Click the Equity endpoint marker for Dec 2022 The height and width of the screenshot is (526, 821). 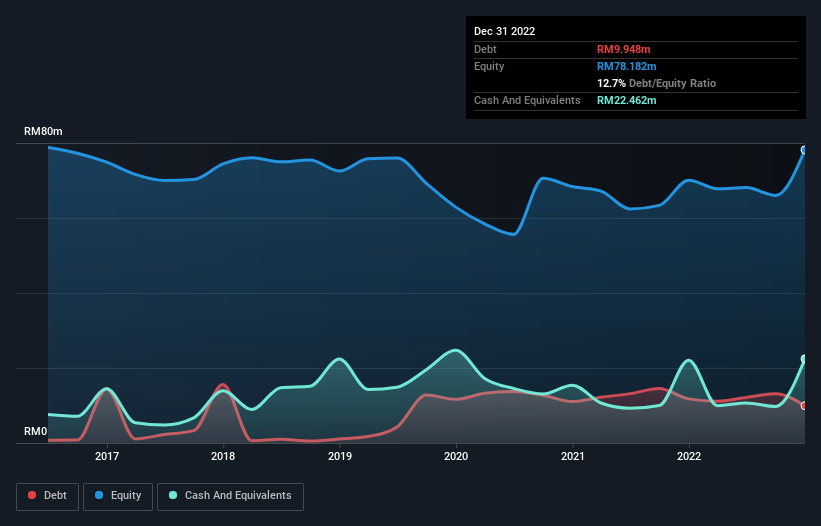pos(804,150)
